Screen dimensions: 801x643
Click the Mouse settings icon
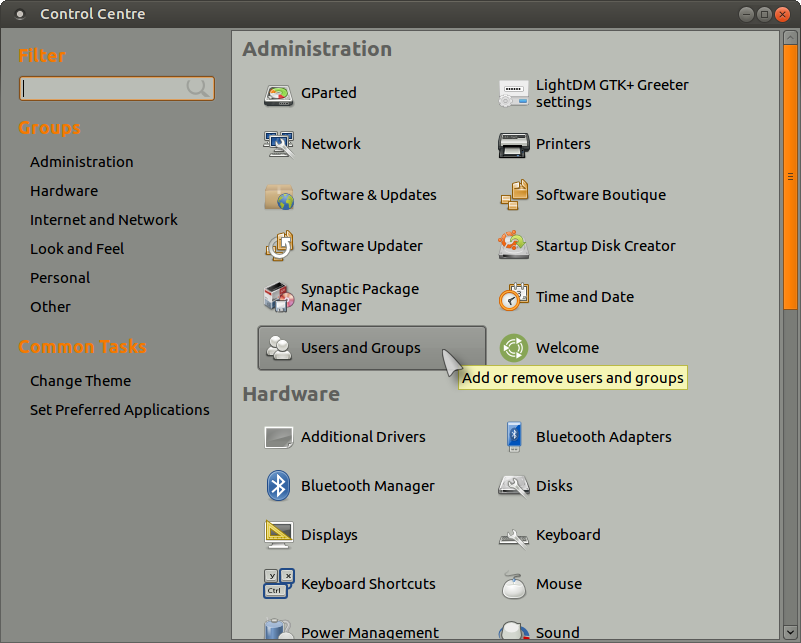pyautogui.click(x=513, y=585)
